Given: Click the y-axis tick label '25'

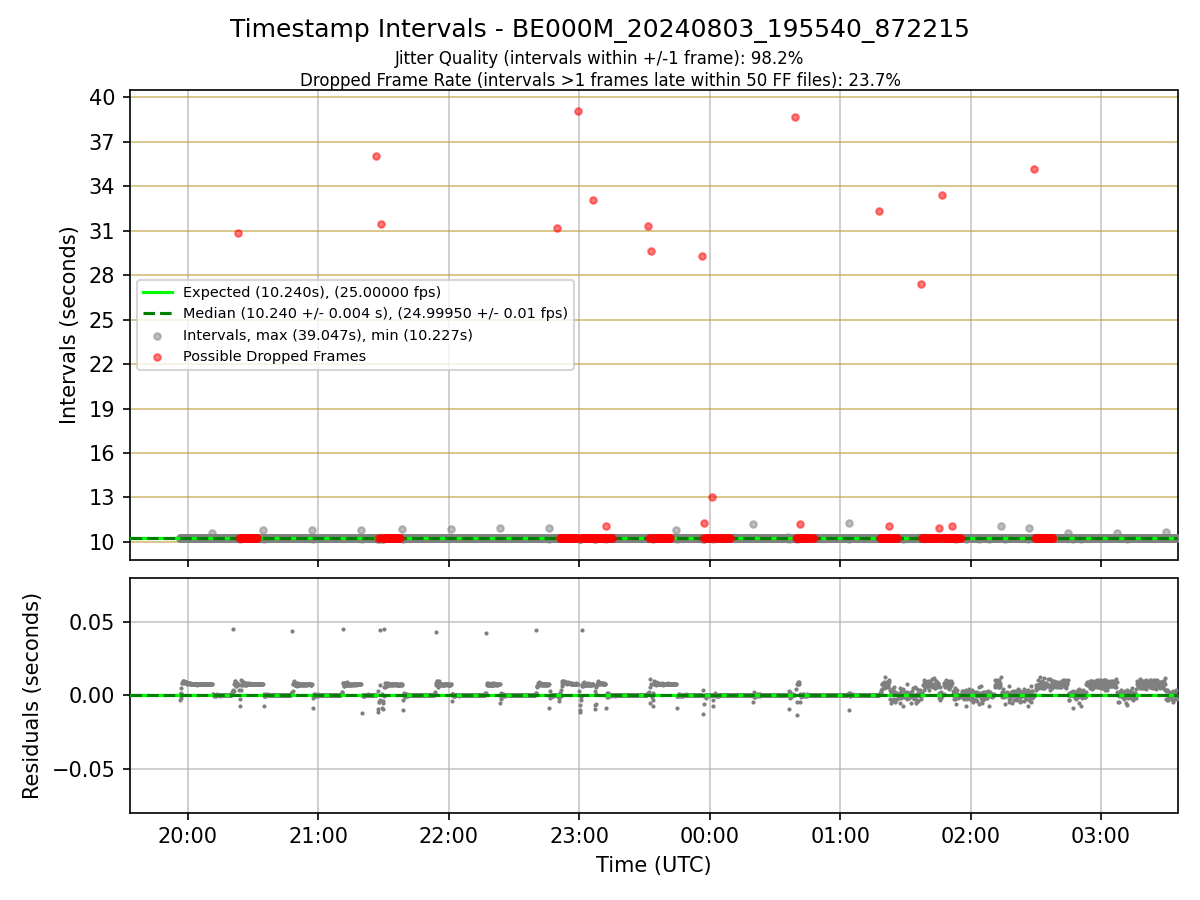Looking at the screenshot, I should pos(103,320).
